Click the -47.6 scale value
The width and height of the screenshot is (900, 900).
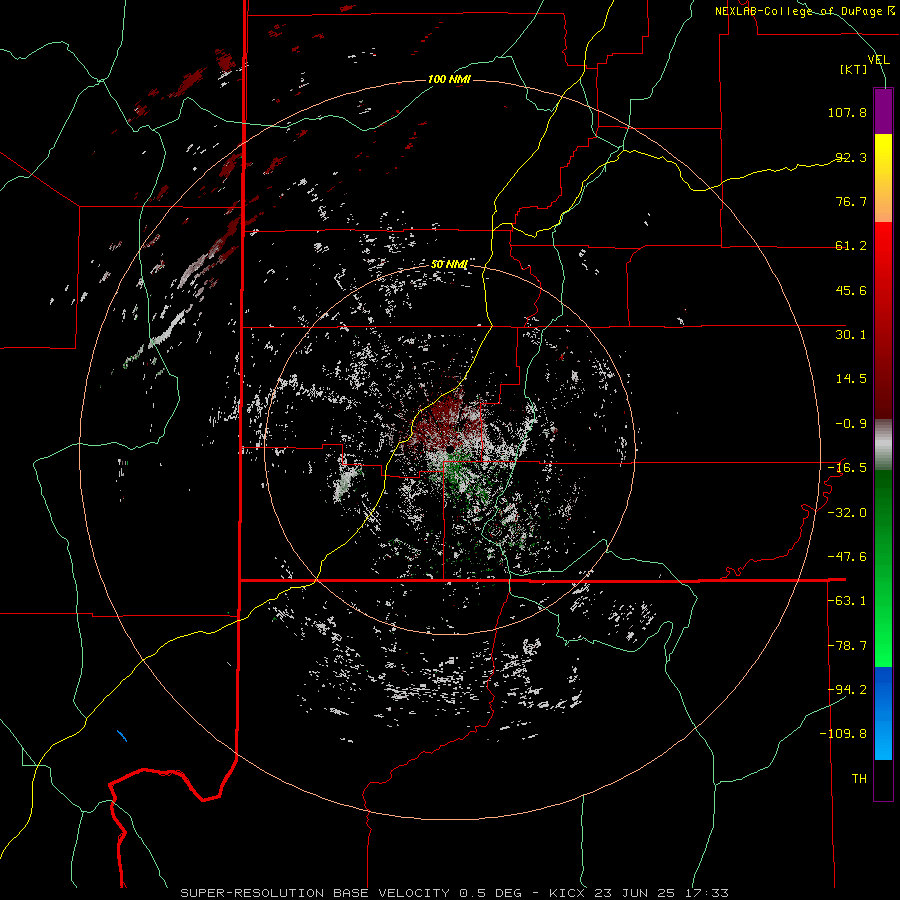pos(847,557)
